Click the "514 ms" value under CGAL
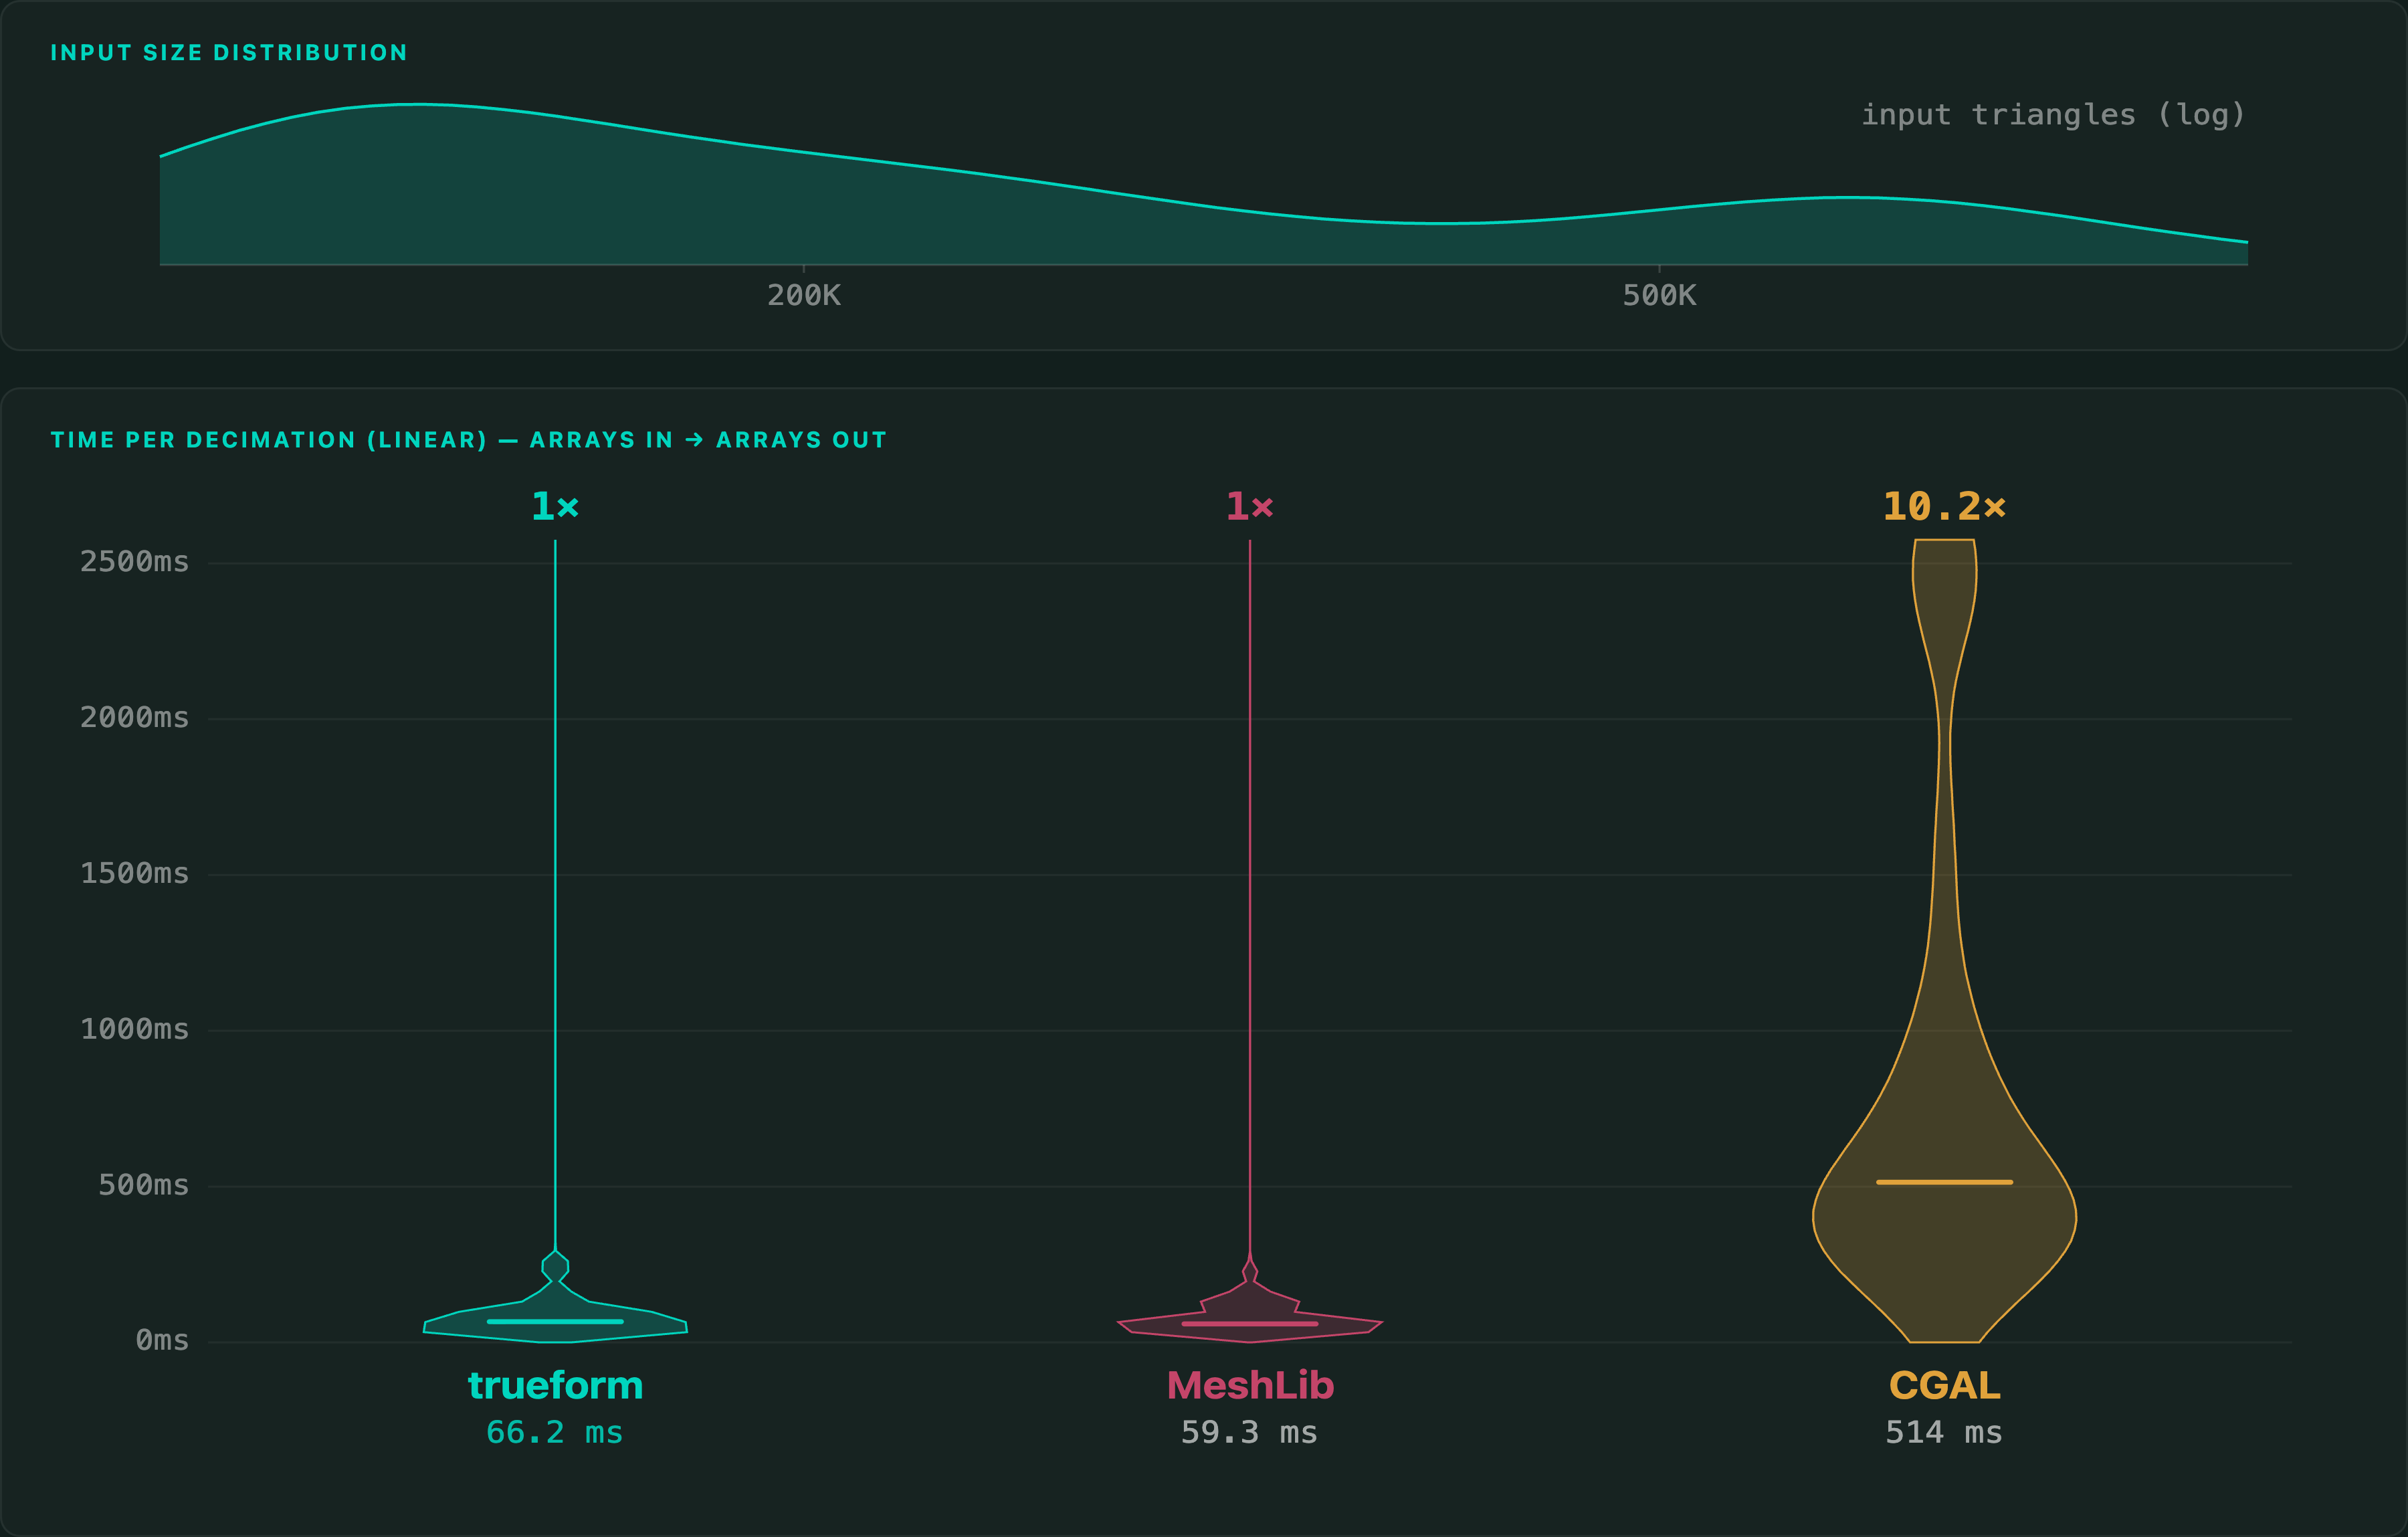The image size is (2408, 1537). [x=1944, y=1433]
